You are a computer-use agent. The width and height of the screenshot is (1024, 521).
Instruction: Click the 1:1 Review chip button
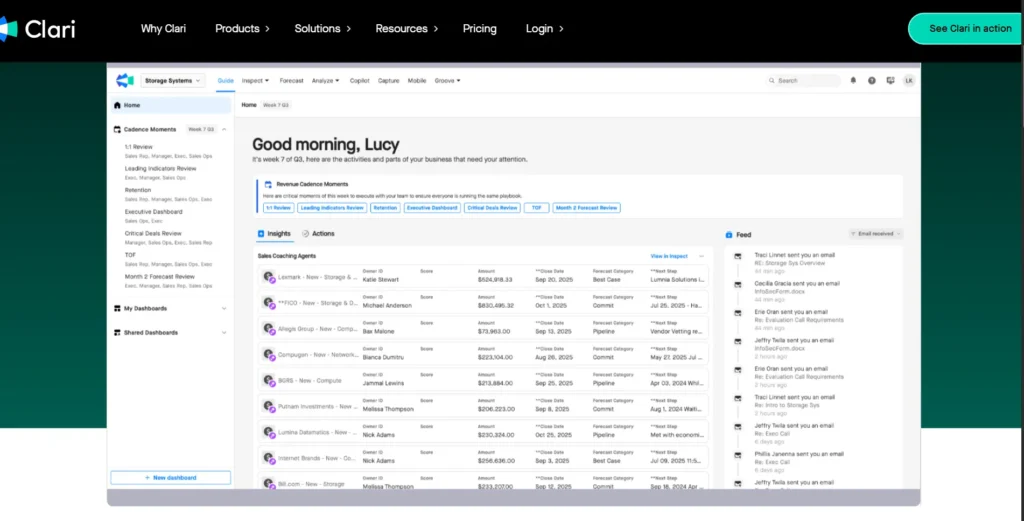(x=278, y=208)
